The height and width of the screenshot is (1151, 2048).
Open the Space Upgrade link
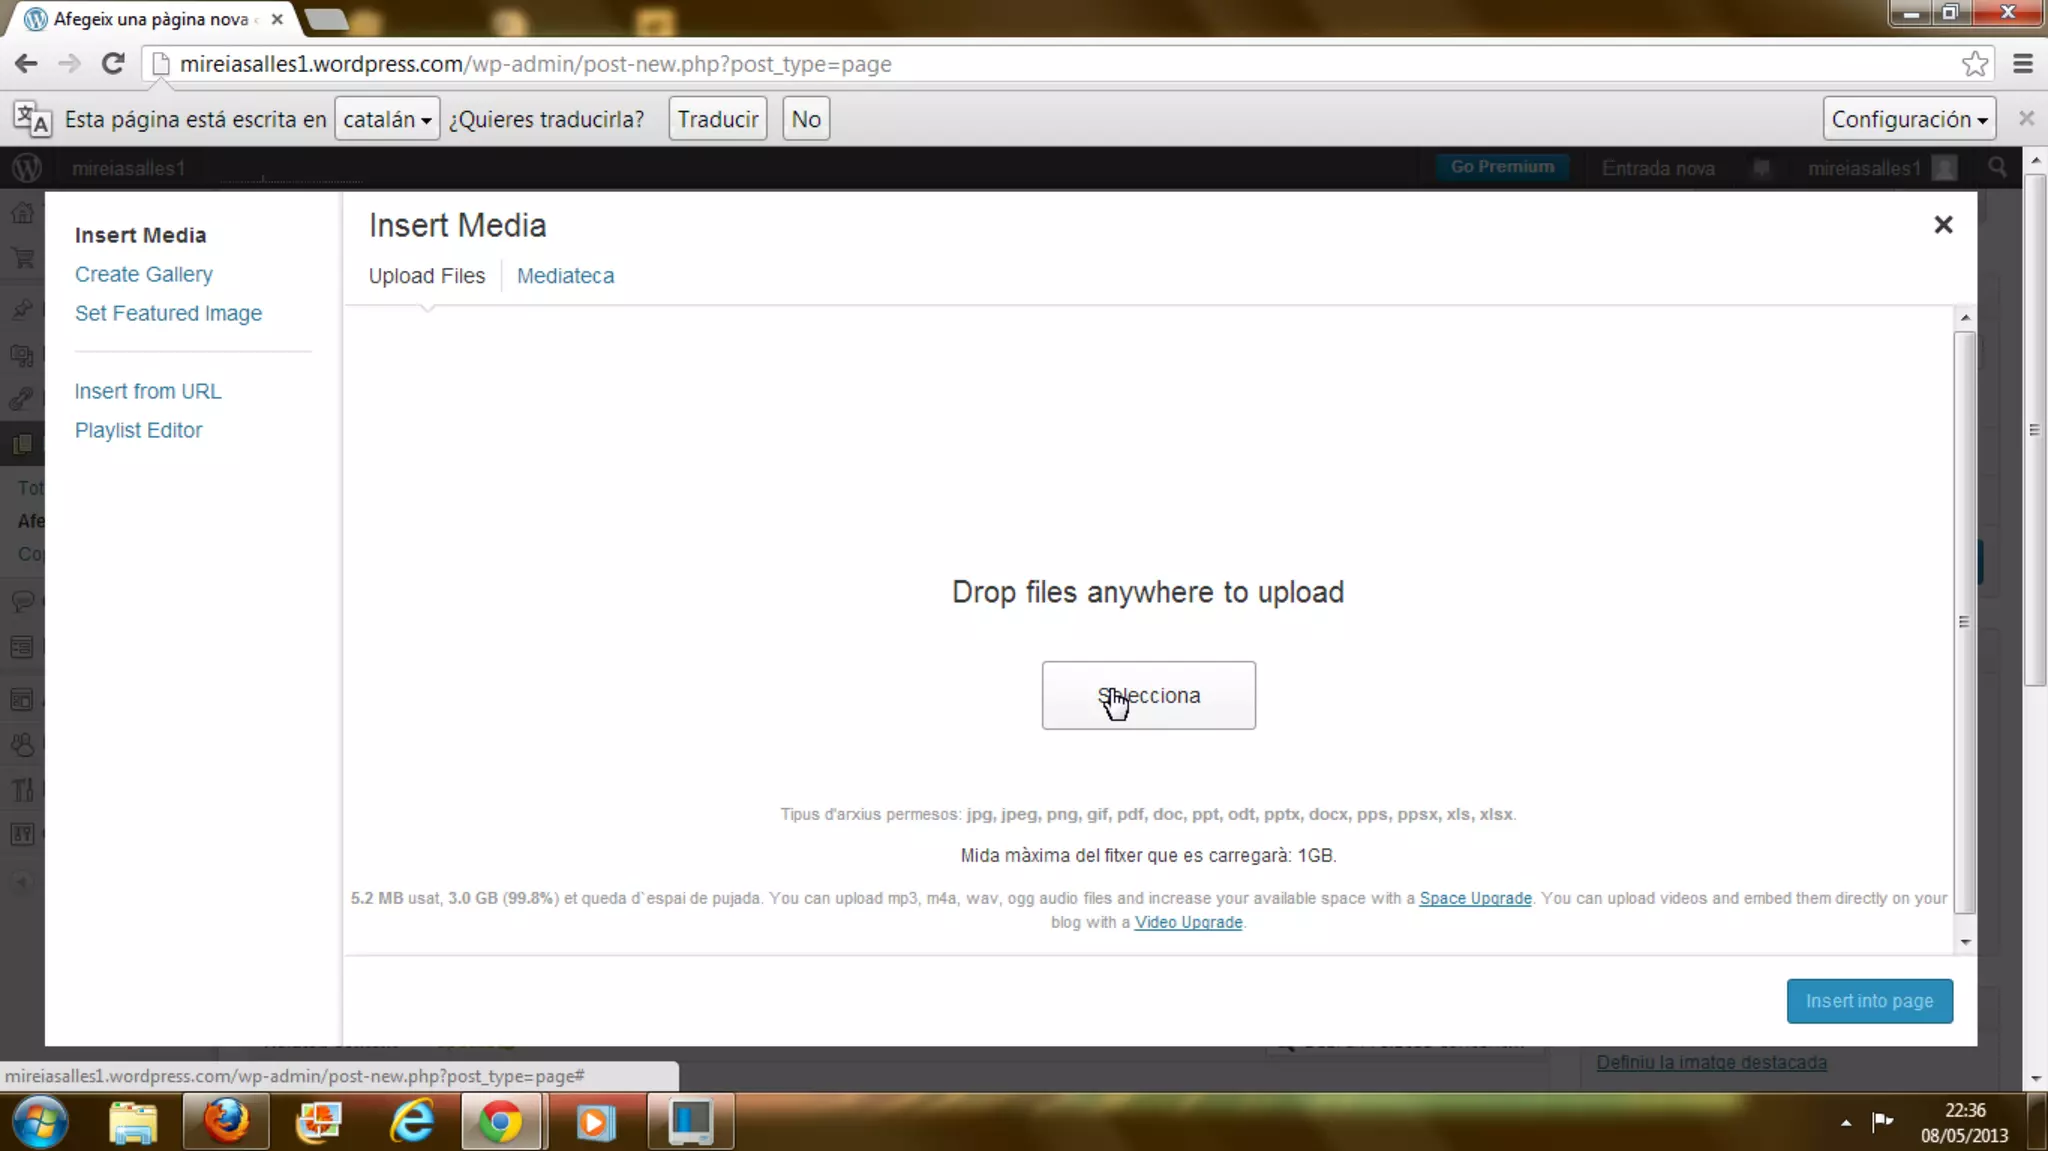[x=1475, y=898]
